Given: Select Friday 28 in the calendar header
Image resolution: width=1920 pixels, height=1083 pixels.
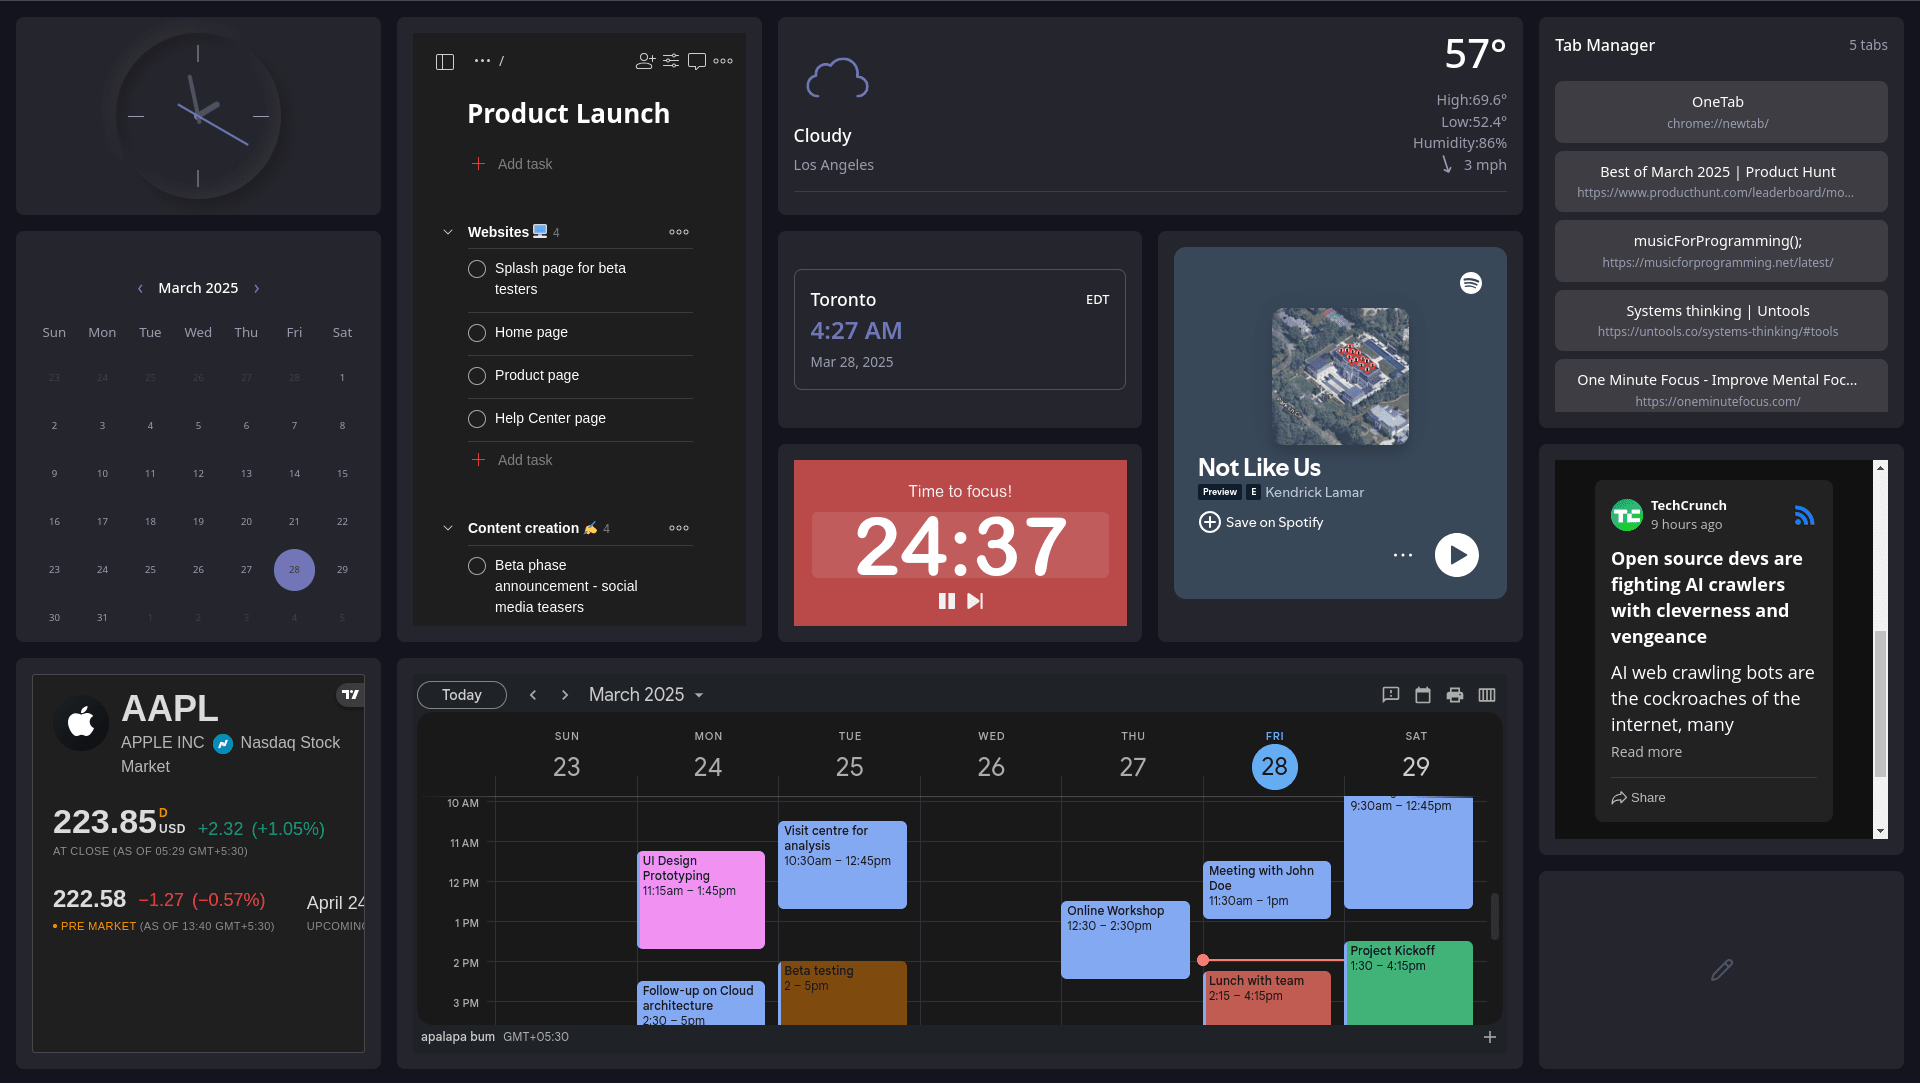Looking at the screenshot, I should coord(1275,767).
